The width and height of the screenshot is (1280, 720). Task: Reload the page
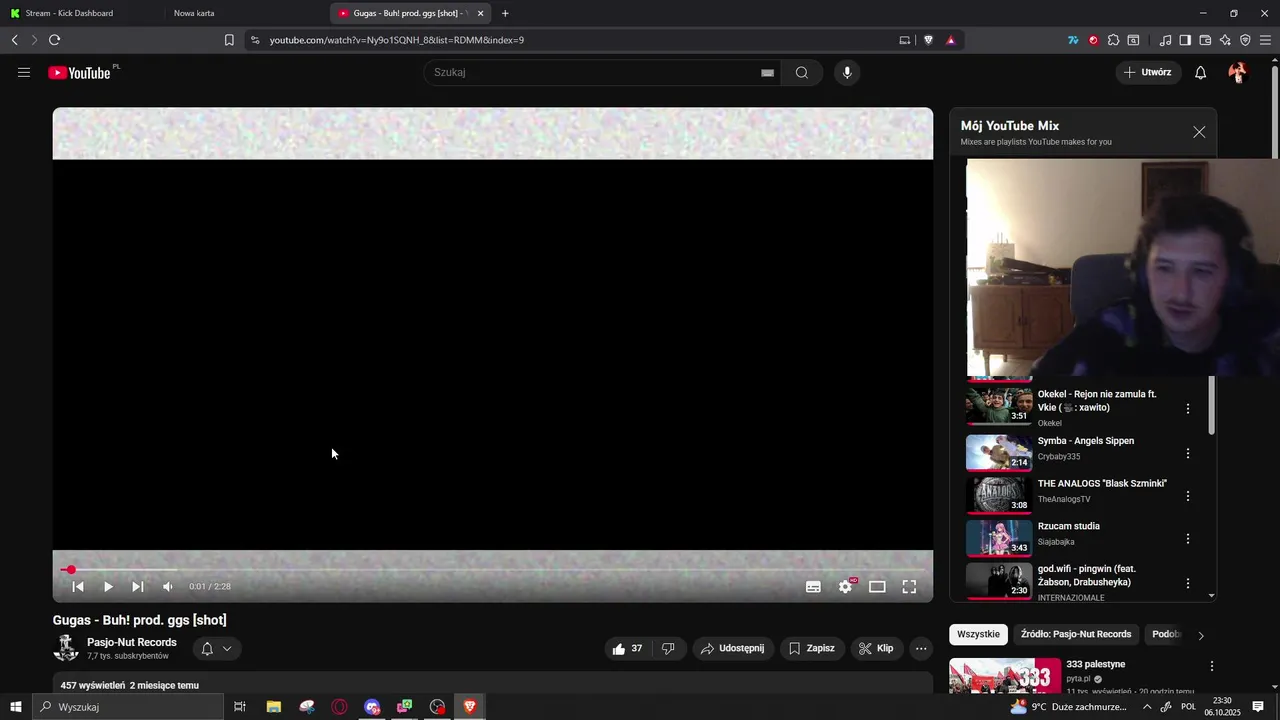(x=54, y=40)
